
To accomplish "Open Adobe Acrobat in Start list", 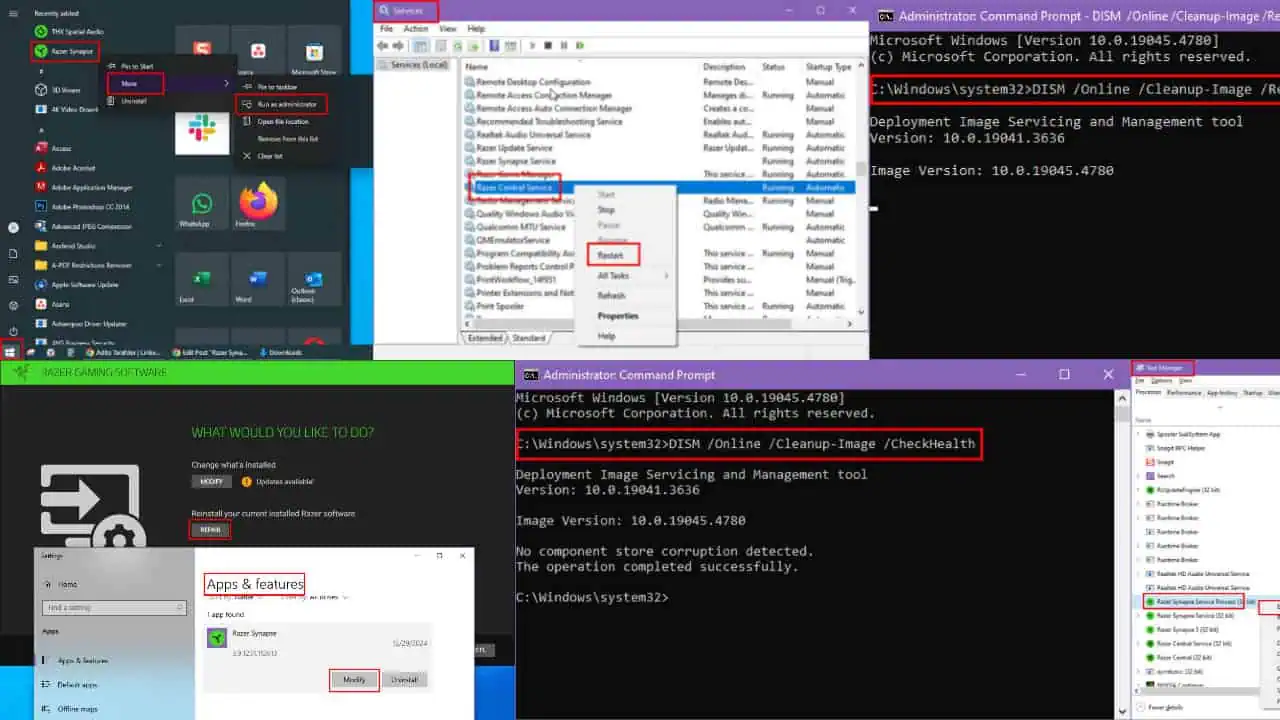I will tap(66, 168).
